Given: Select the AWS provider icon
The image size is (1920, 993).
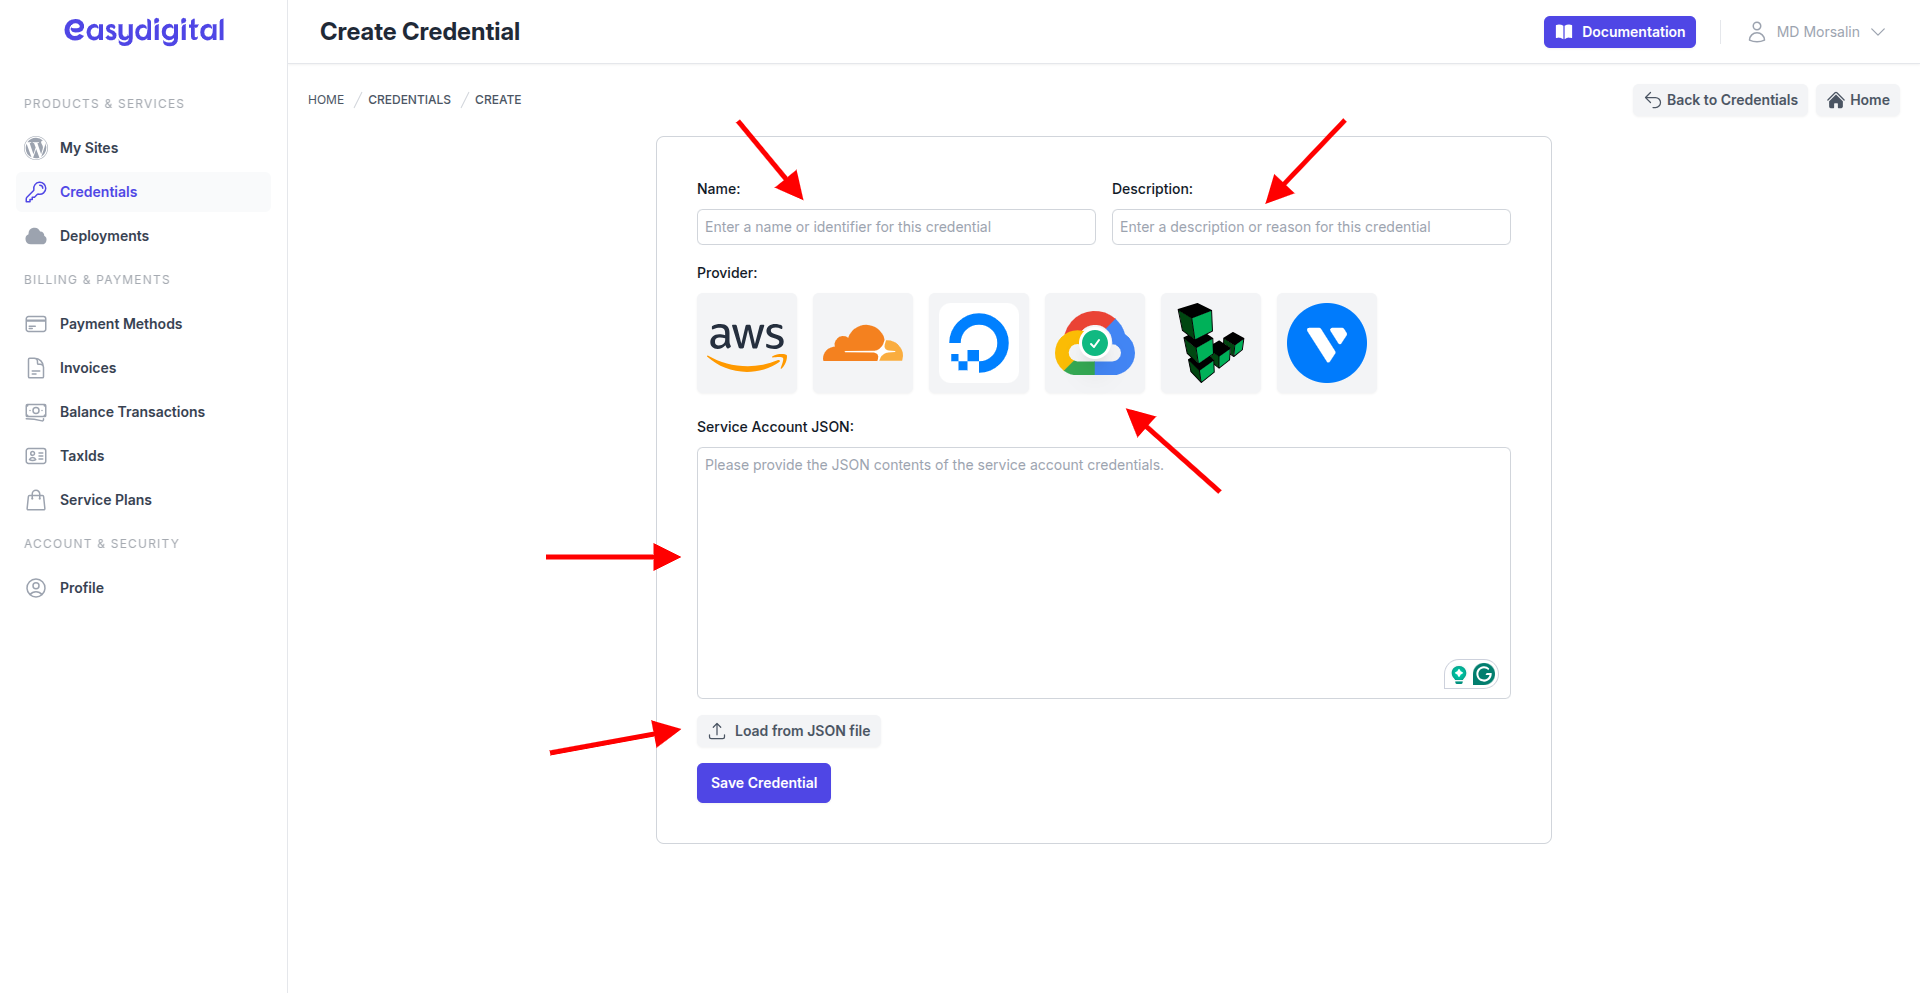Looking at the screenshot, I should (x=746, y=343).
